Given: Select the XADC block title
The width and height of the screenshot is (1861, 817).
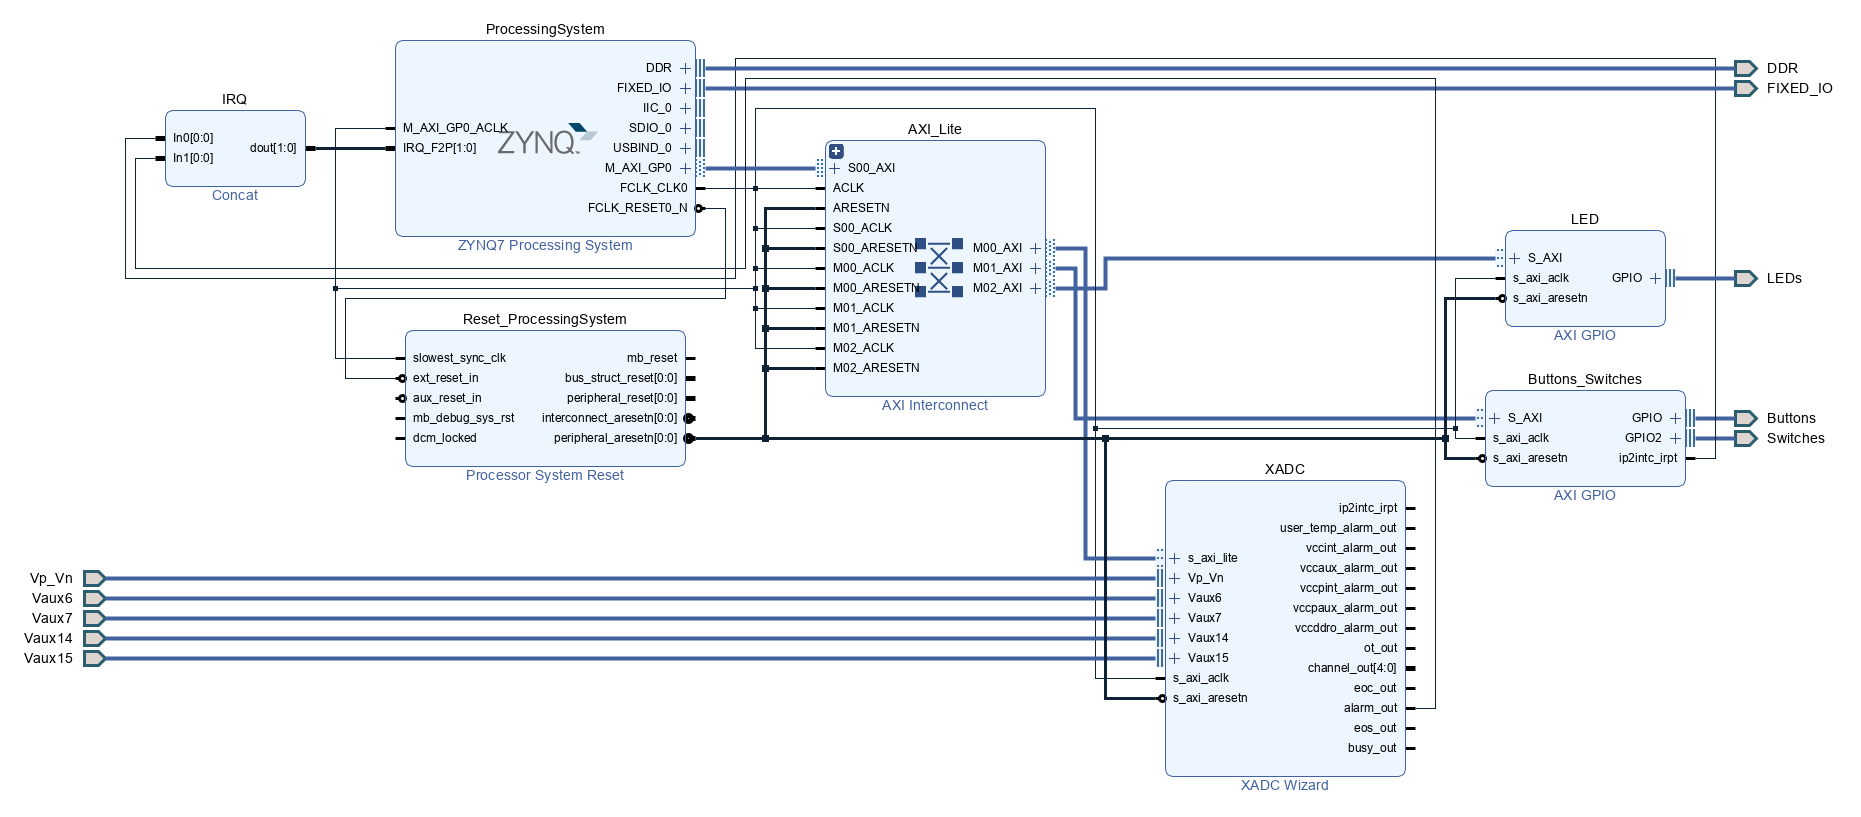Looking at the screenshot, I should (1285, 469).
